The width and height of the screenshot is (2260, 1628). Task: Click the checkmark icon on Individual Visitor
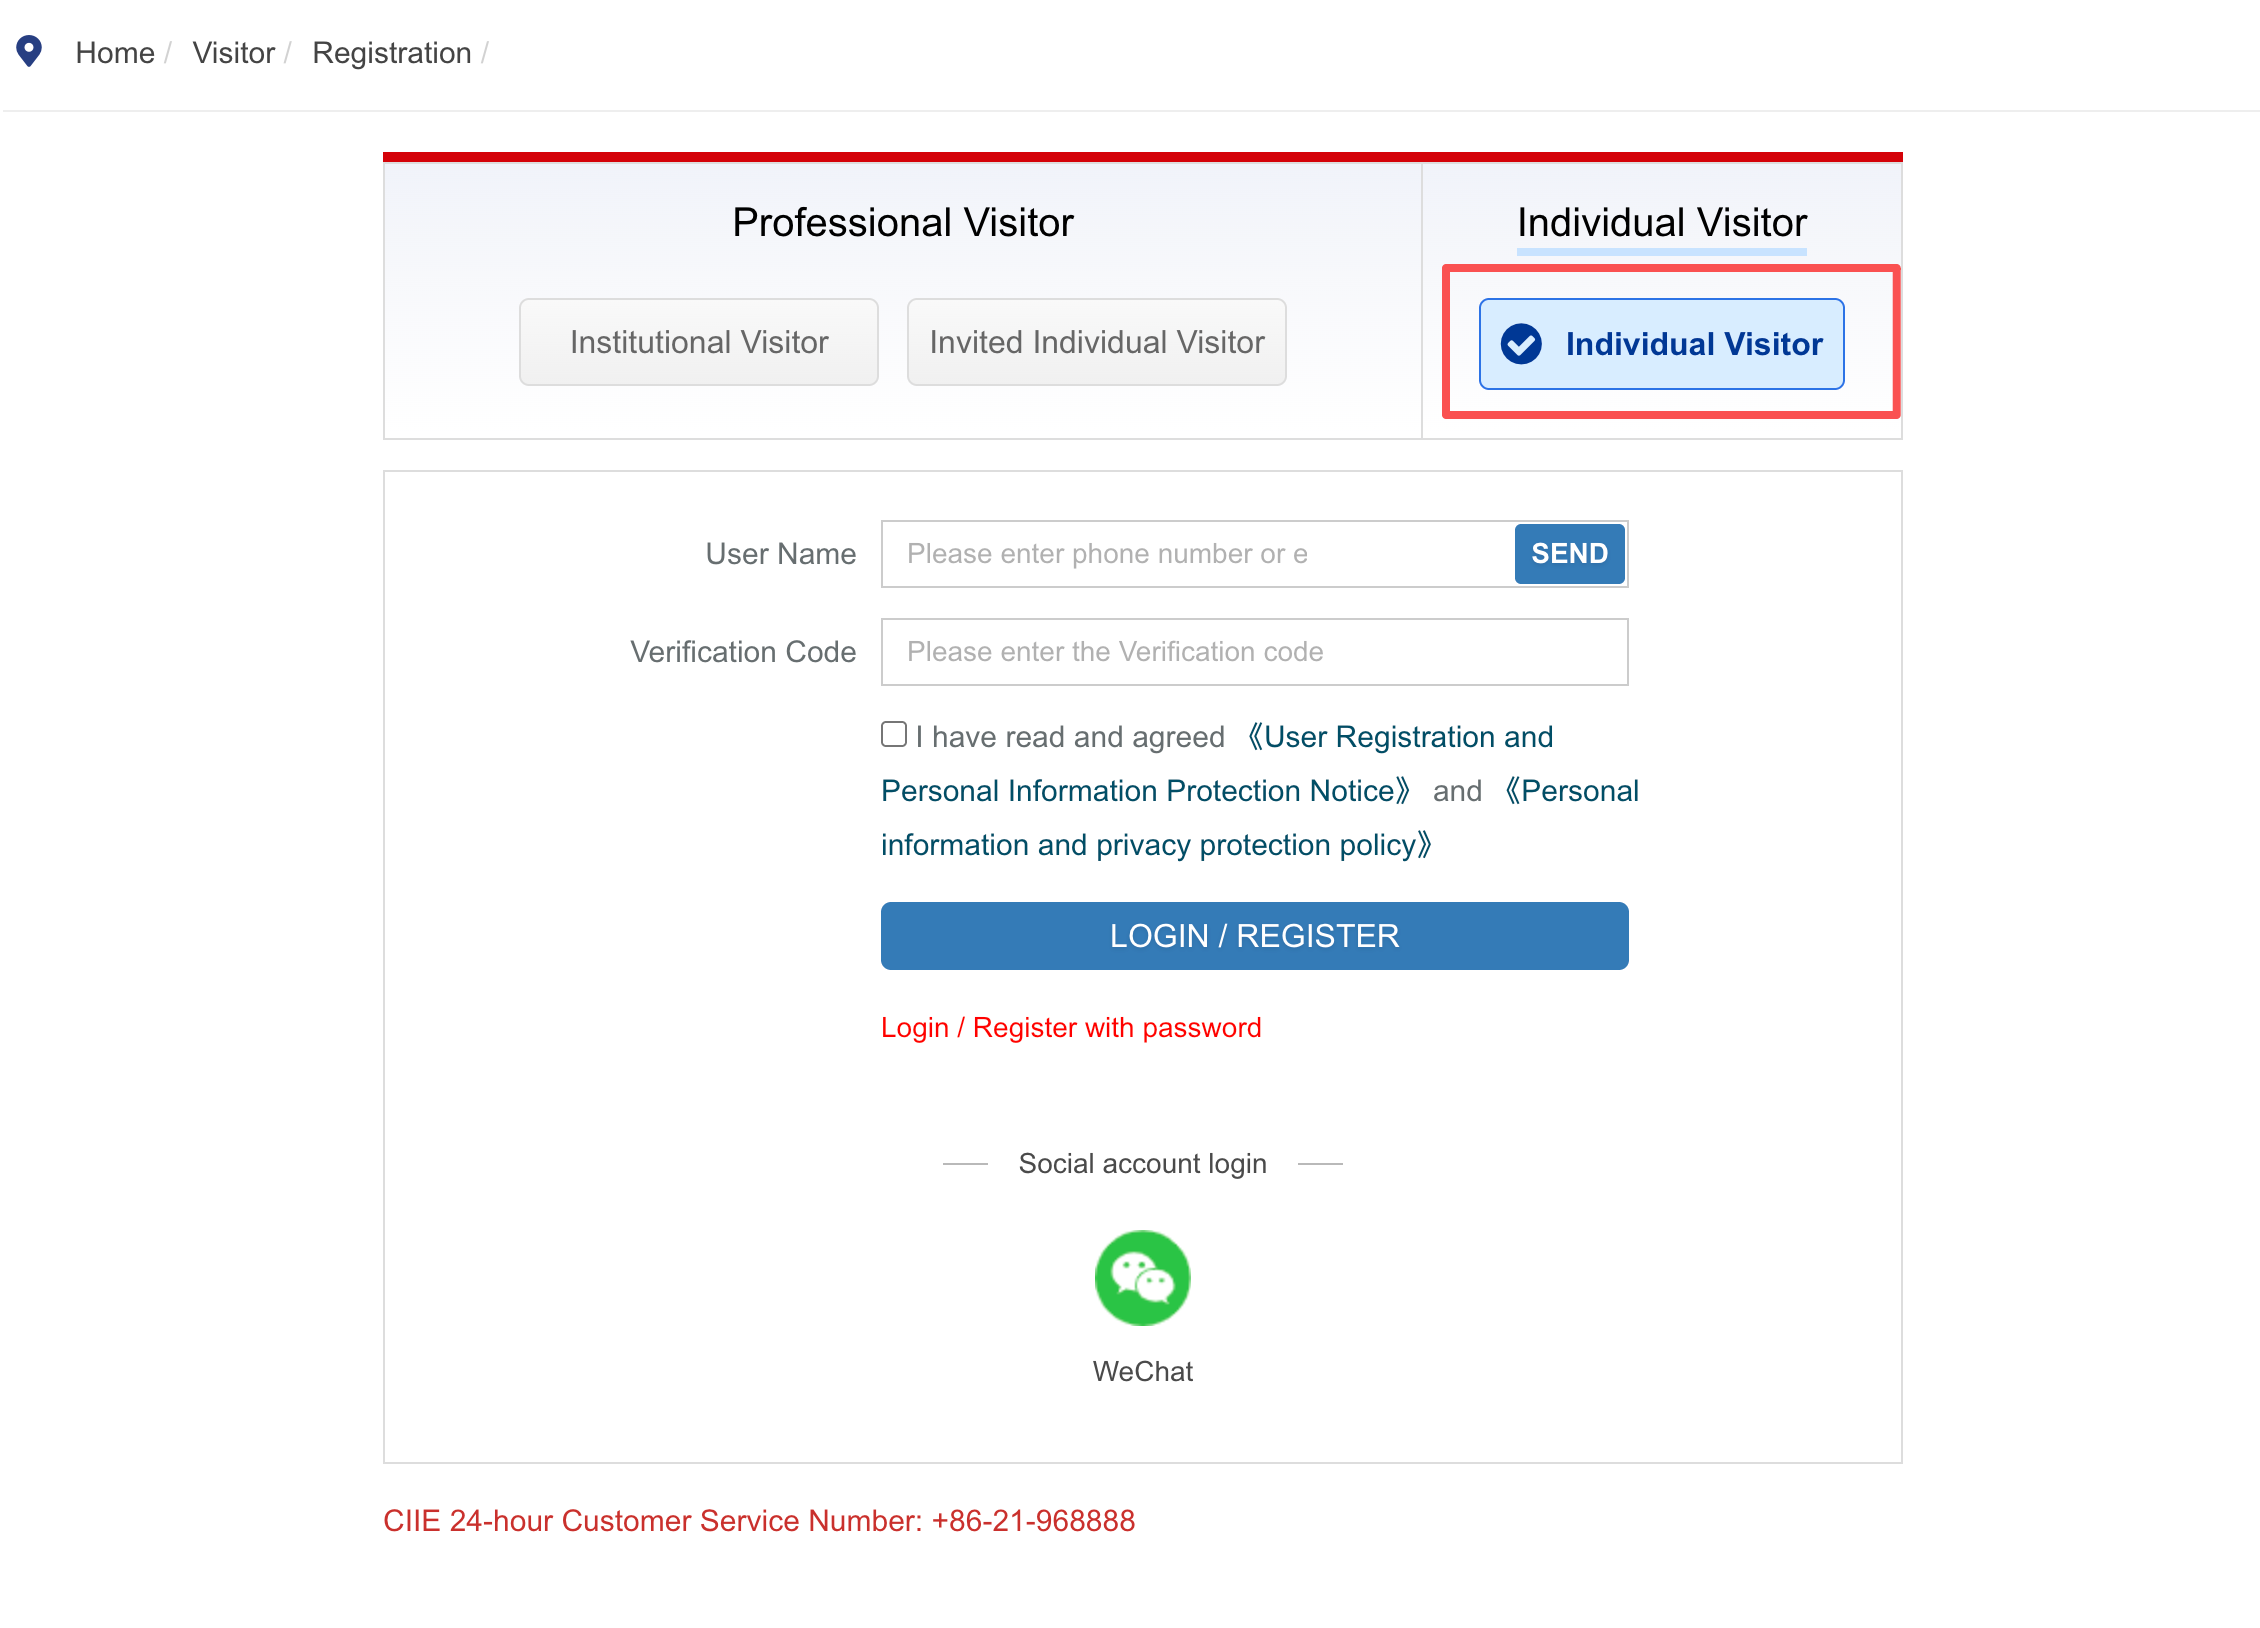[x=1521, y=344]
